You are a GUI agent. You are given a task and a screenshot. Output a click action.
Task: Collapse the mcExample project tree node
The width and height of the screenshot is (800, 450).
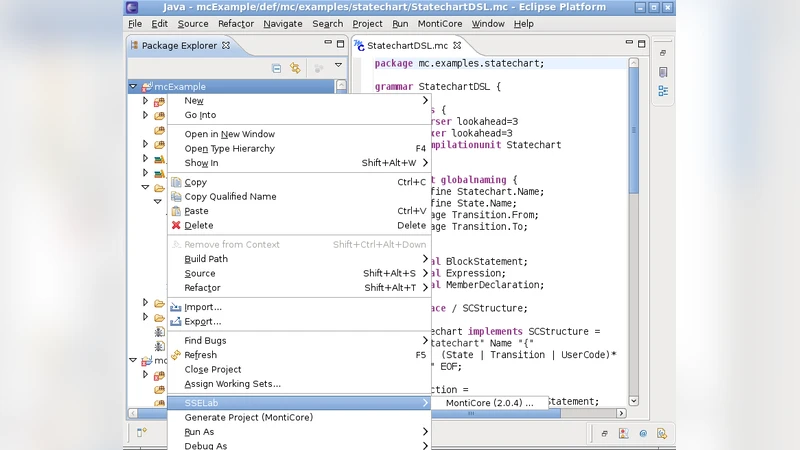(x=133, y=87)
